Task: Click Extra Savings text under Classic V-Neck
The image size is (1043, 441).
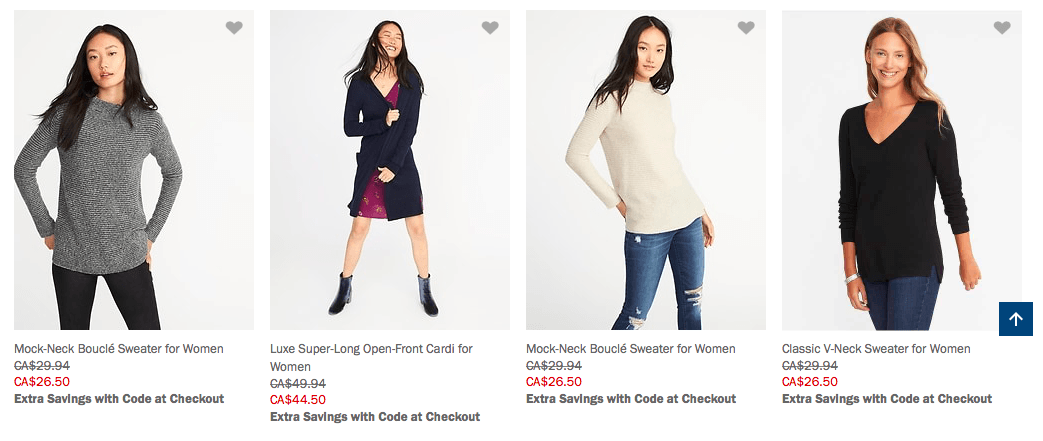Action: [x=887, y=399]
